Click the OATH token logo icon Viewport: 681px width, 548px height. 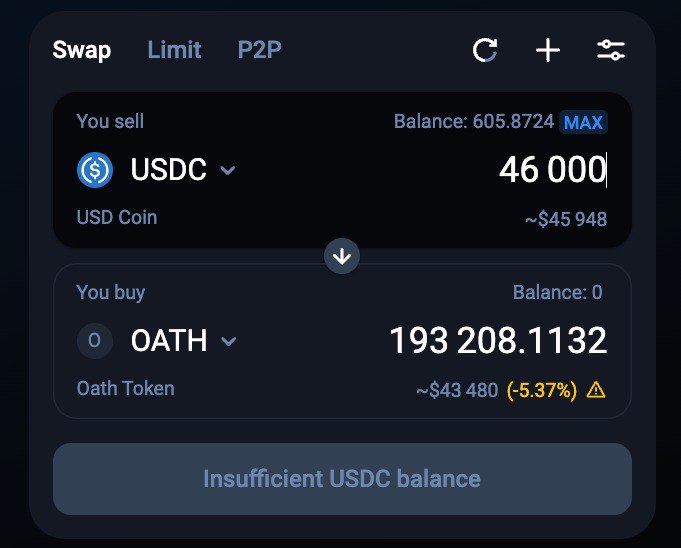coord(95,340)
